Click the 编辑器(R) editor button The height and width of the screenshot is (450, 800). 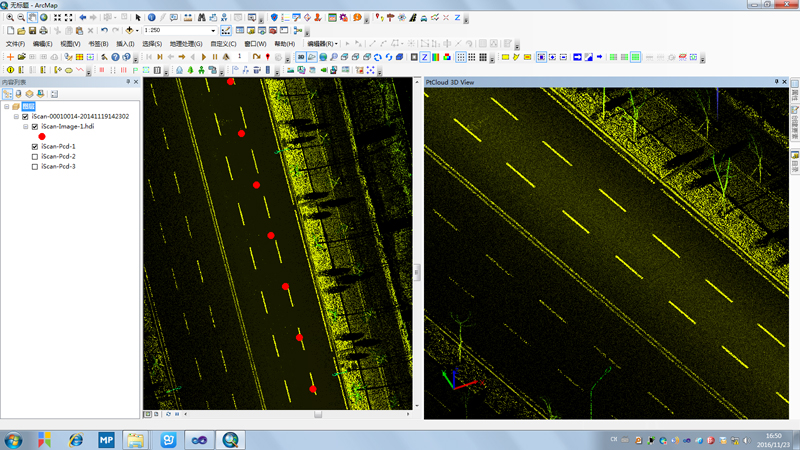(322, 44)
